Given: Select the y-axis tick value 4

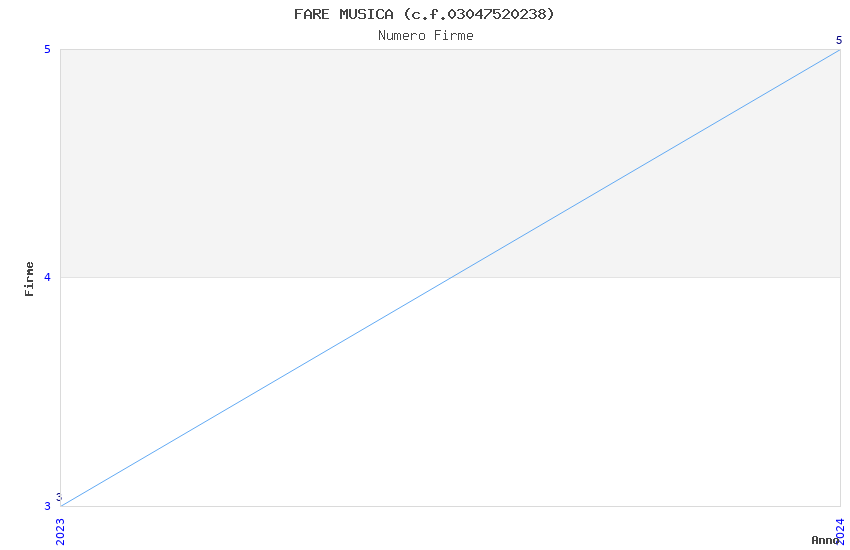Looking at the screenshot, I should (47, 277).
